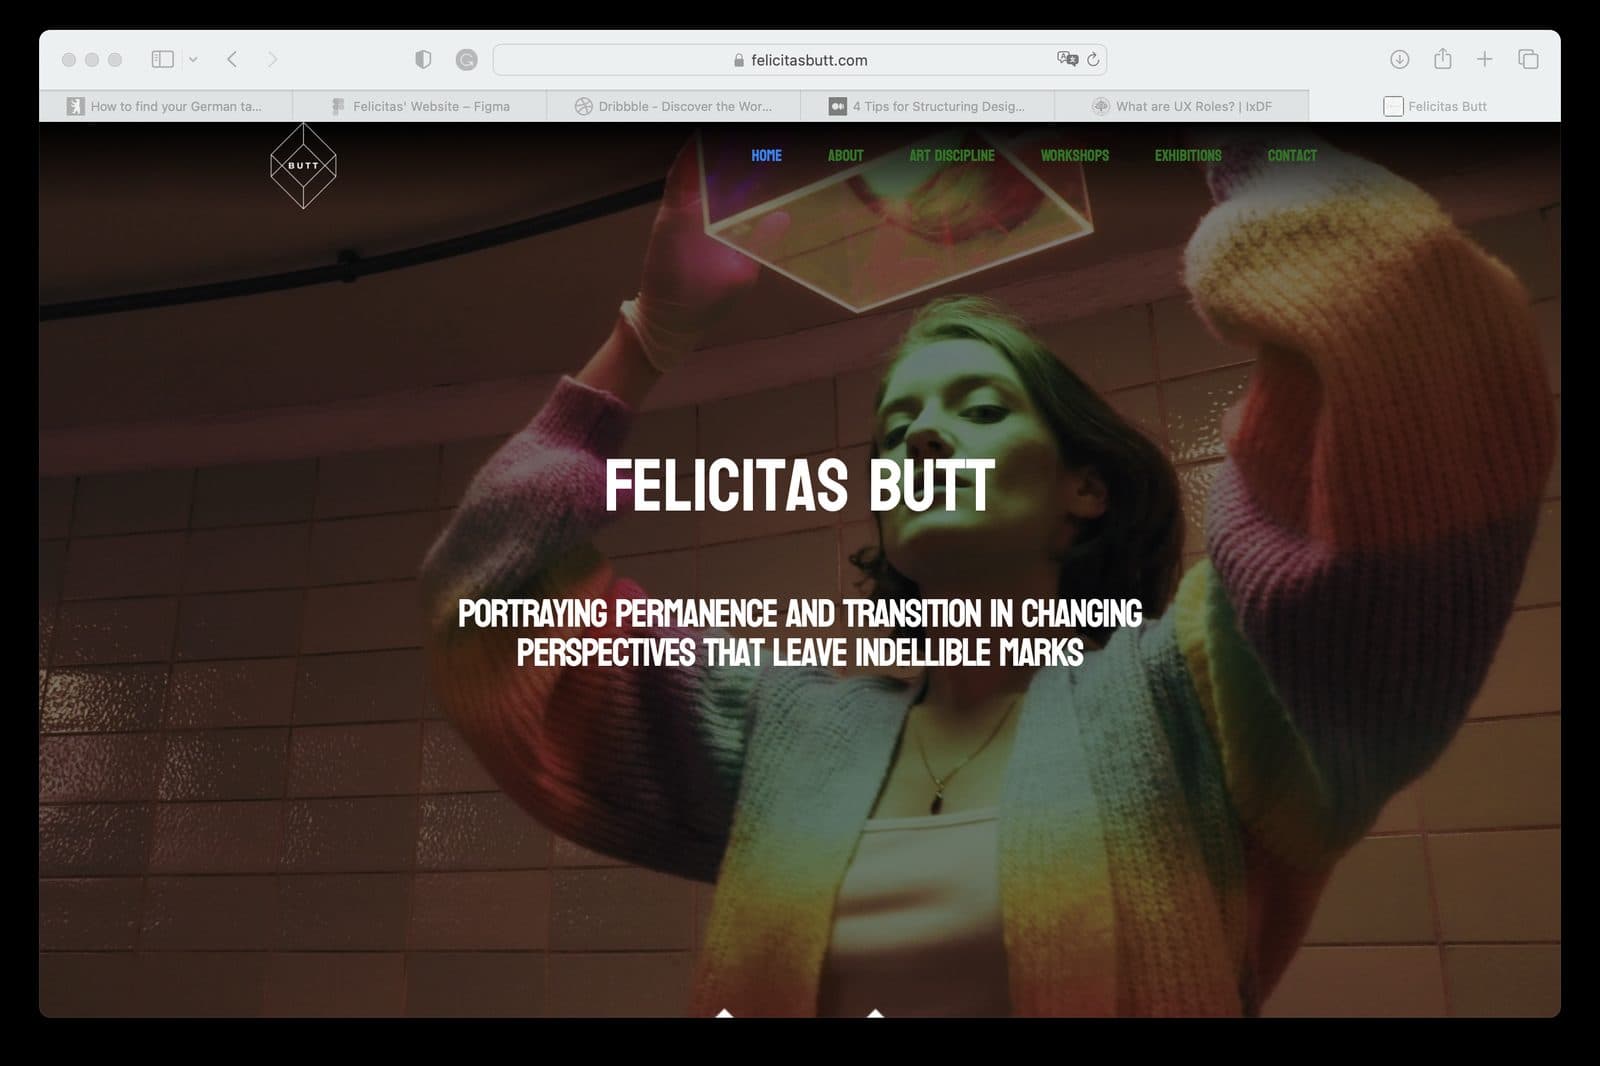Switch to Felicitas' Website – Figma tab
The width and height of the screenshot is (1600, 1066).
pyautogui.click(x=420, y=106)
